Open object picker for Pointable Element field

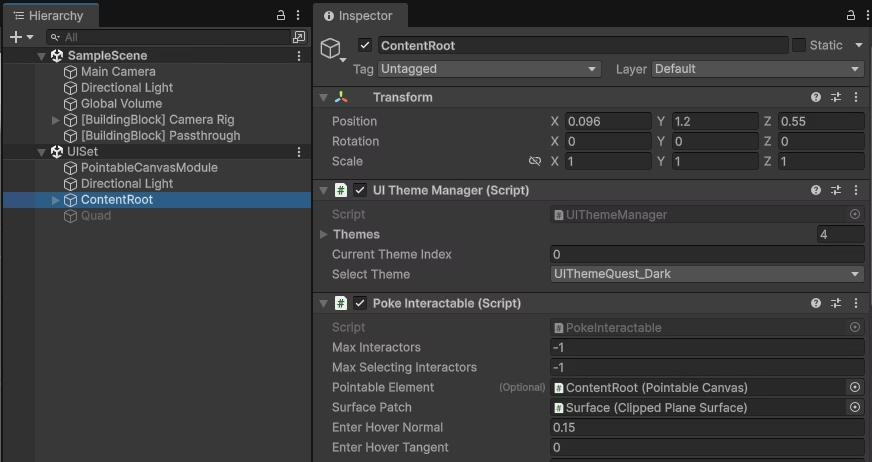855,387
